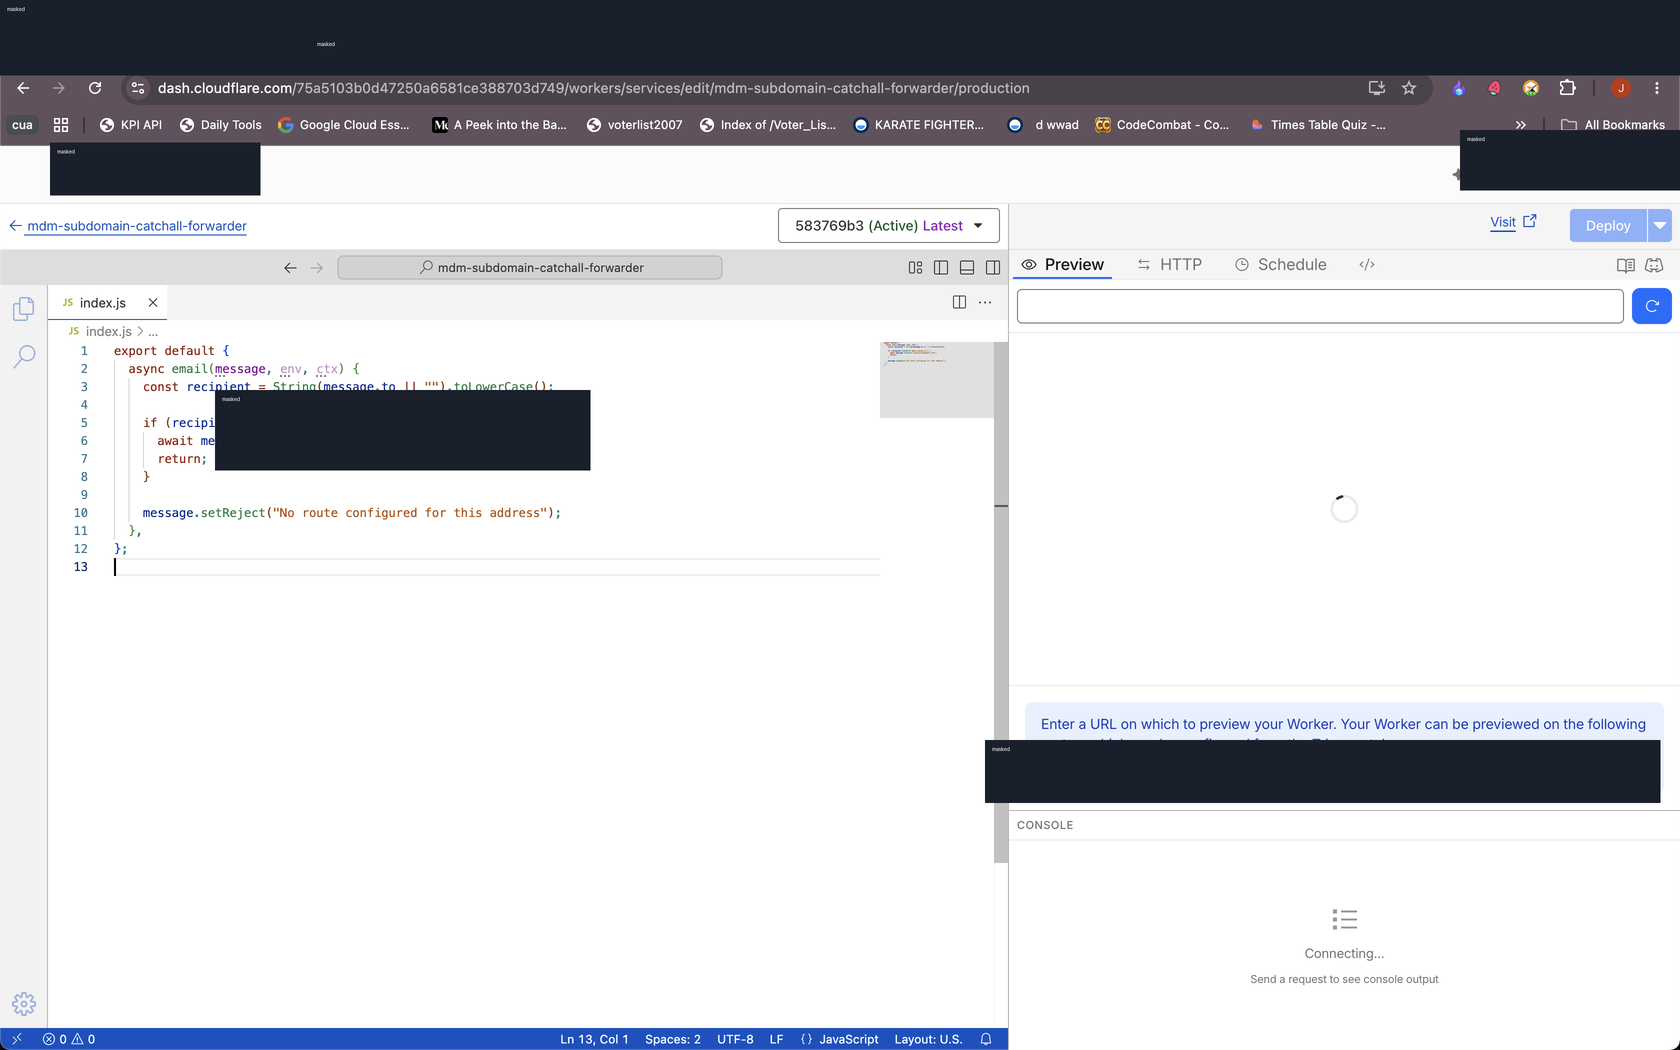The width and height of the screenshot is (1680, 1050).
Task: Open Daily Tools bookmark
Action: pos(220,125)
